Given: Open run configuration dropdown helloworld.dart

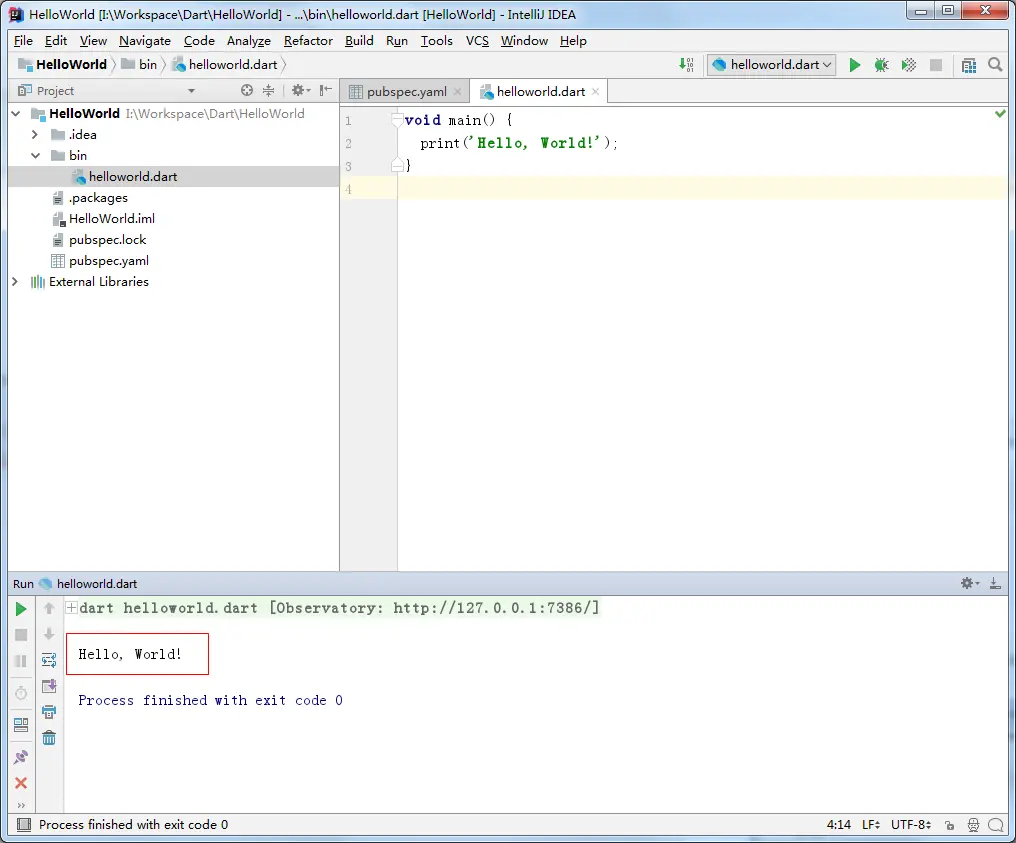Looking at the screenshot, I should (771, 65).
